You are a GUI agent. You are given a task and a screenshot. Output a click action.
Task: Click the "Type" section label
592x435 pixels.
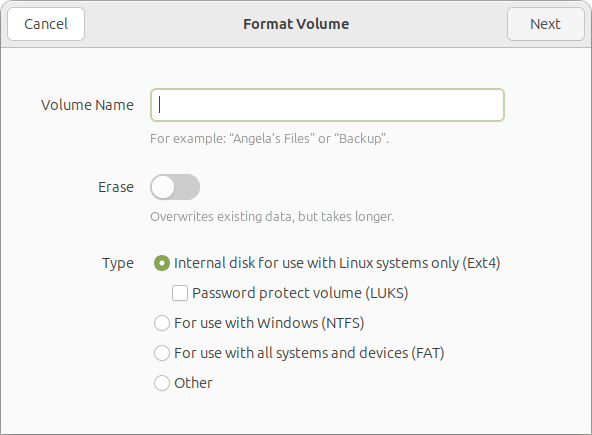point(118,263)
